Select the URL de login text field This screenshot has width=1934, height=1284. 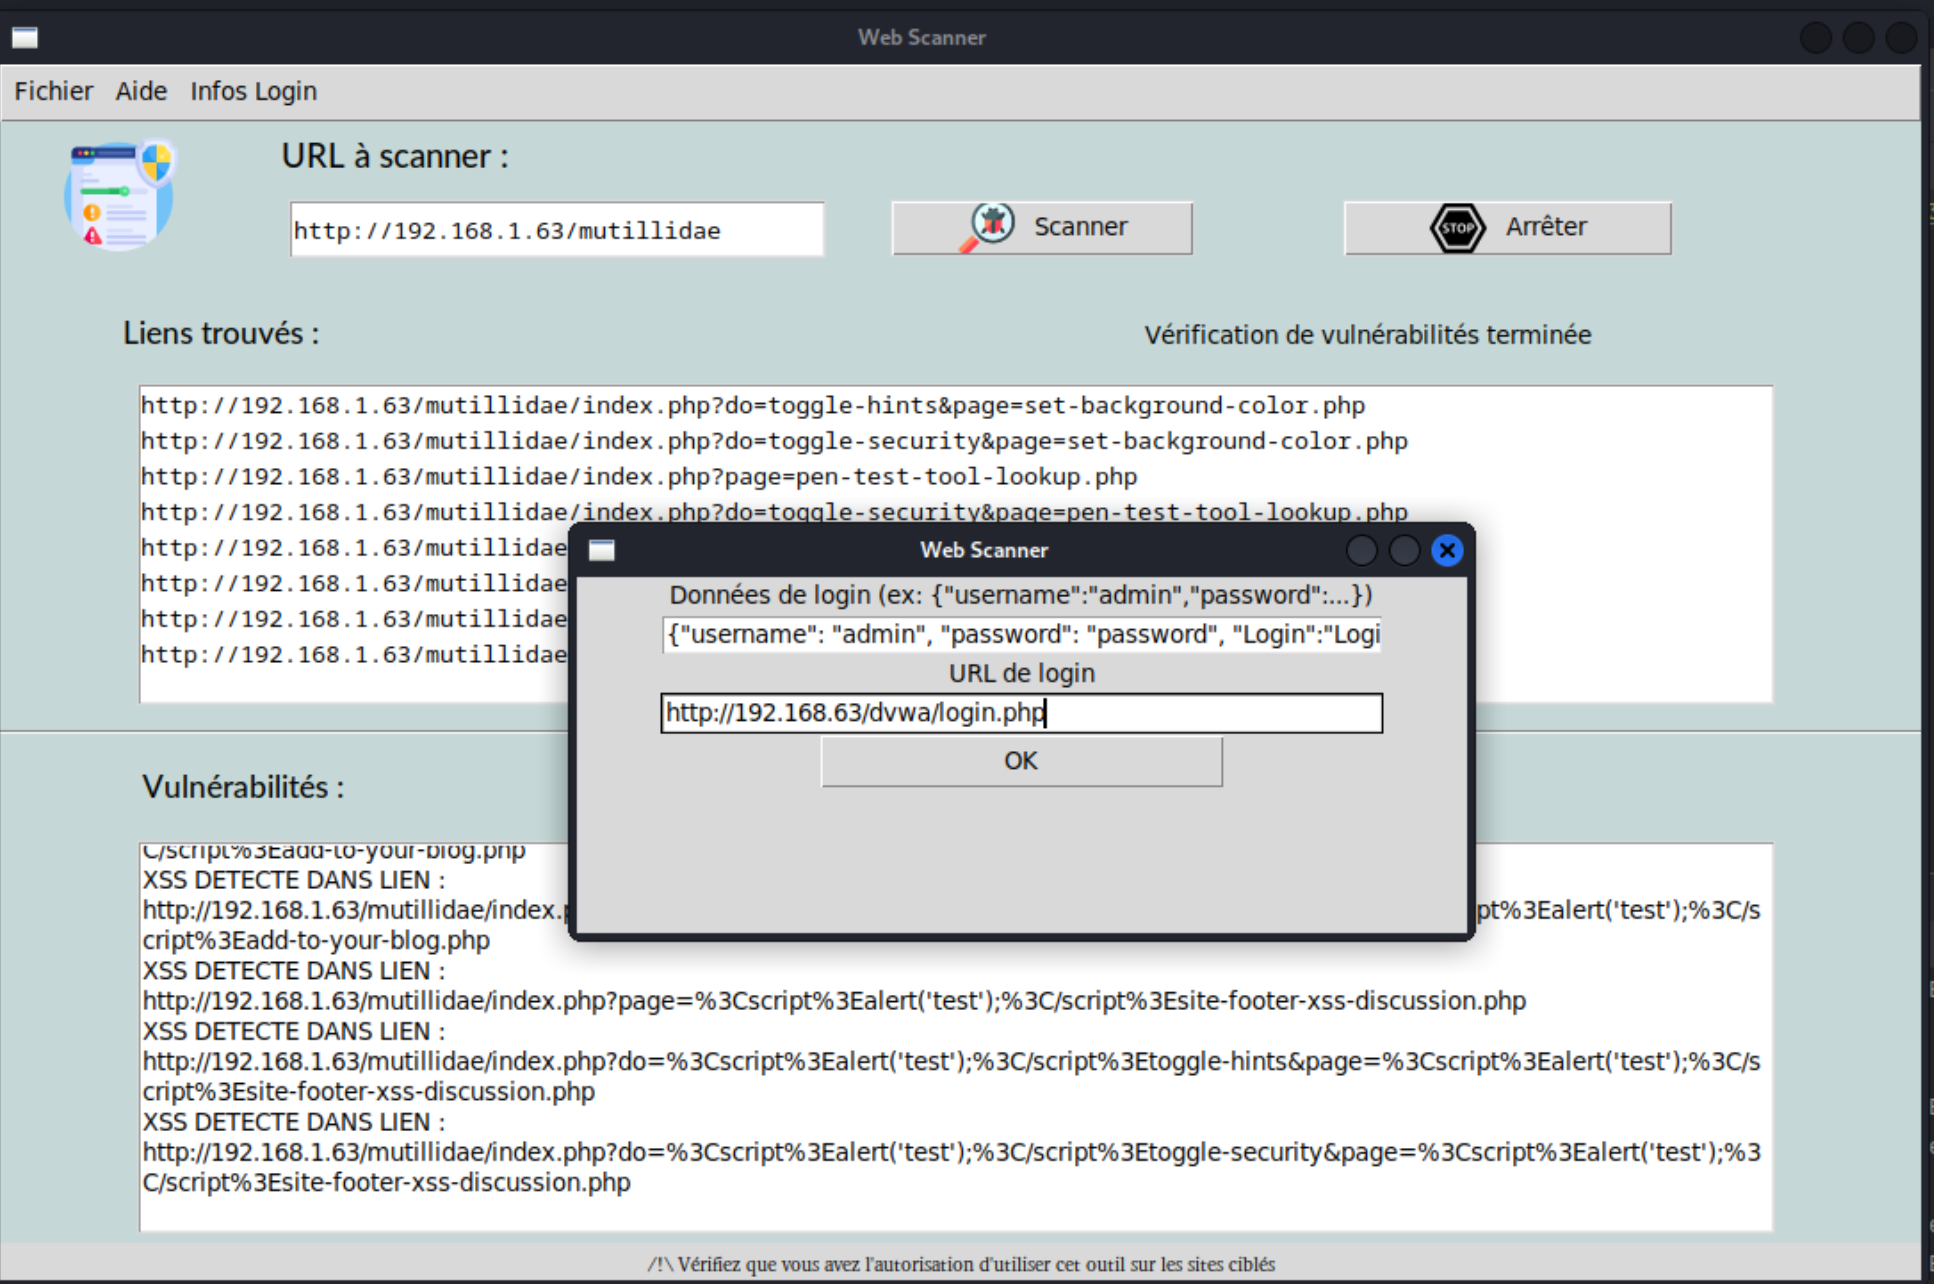pyautogui.click(x=1021, y=713)
